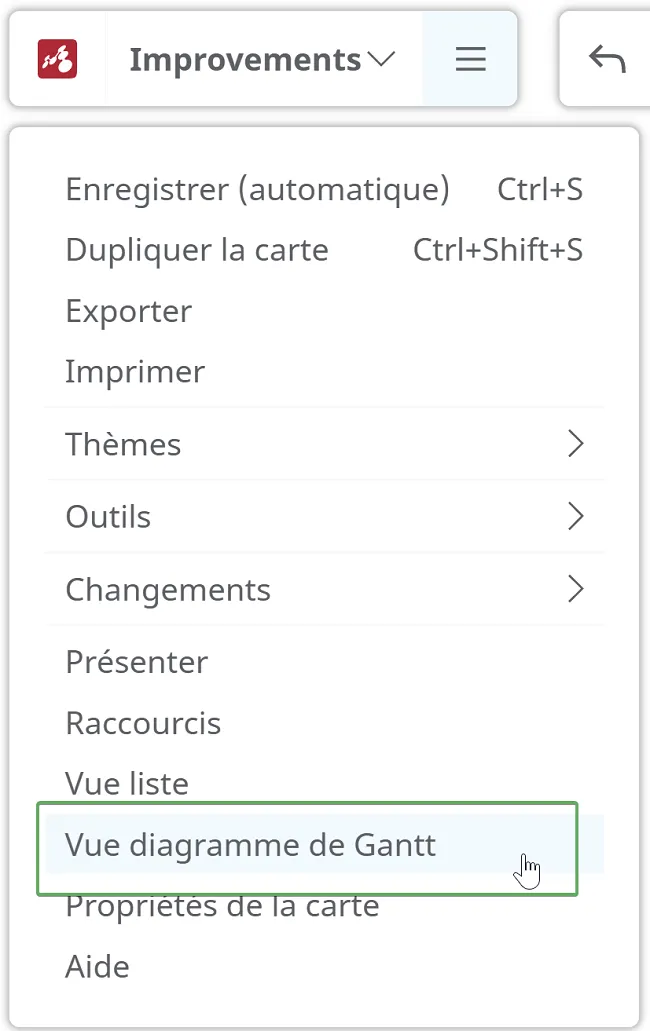Expand the Changements submenu chevron

tap(576, 588)
